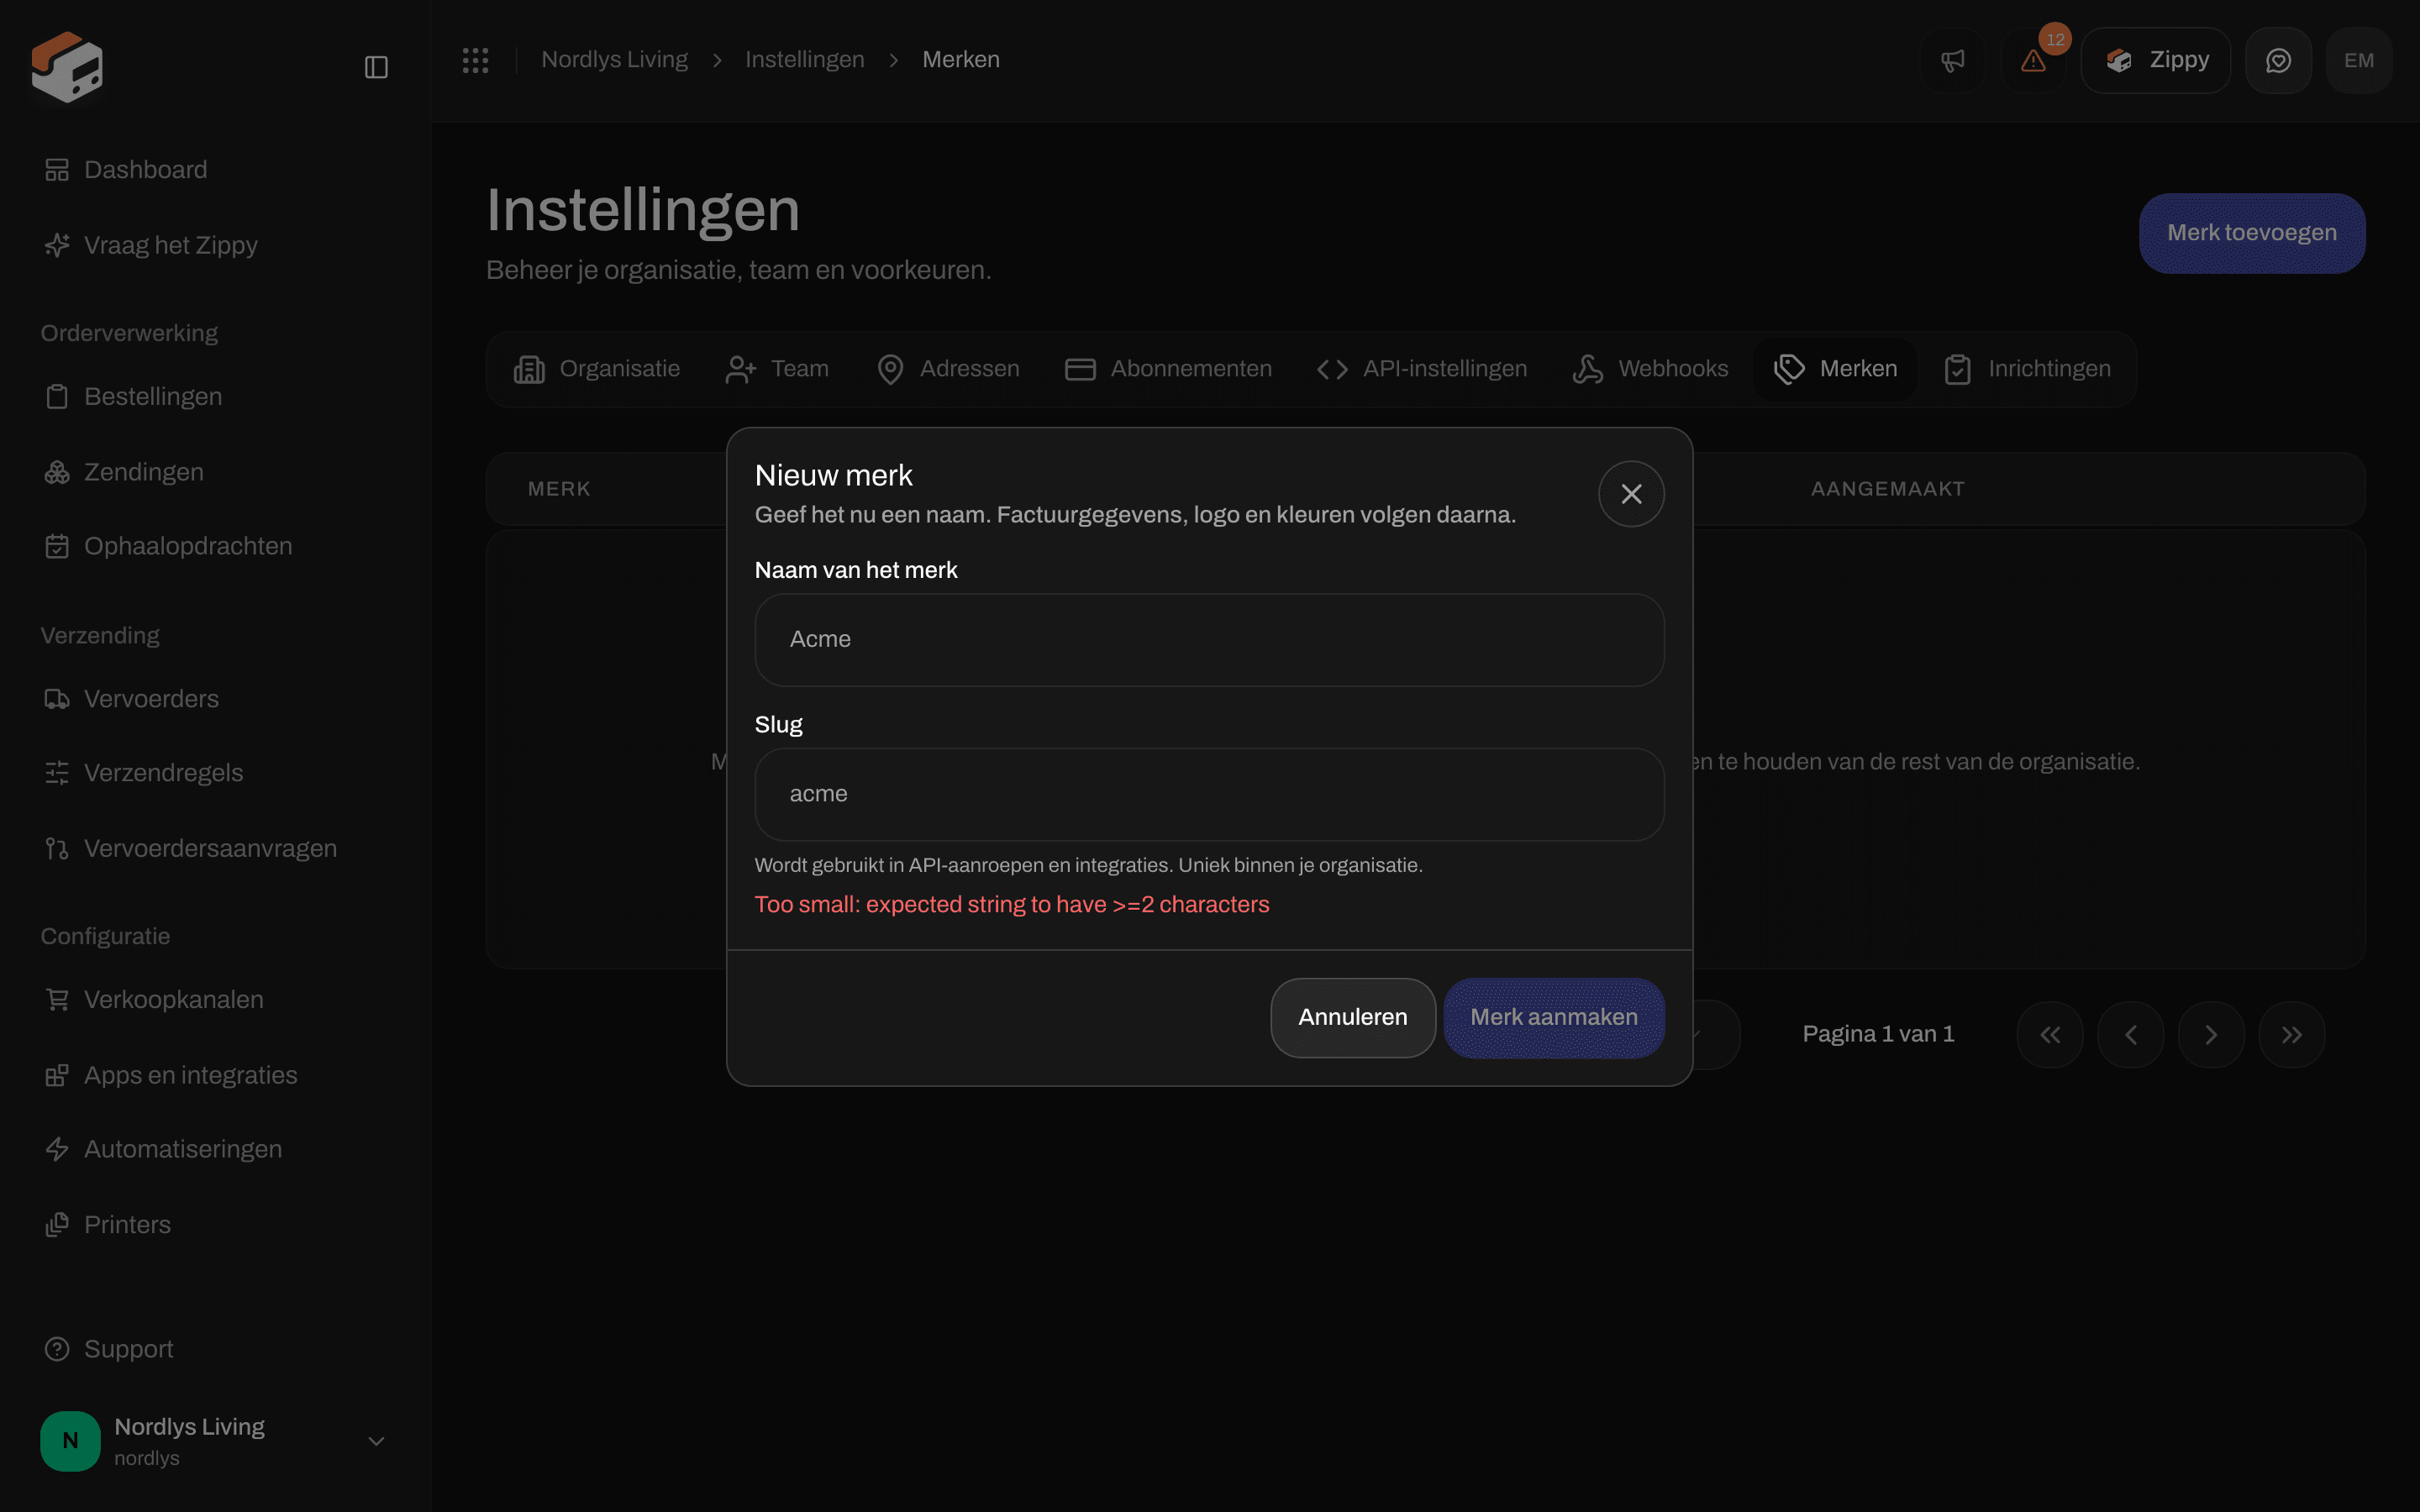Go to Dashboard in sidebar
The image size is (2420, 1512).
point(215,170)
